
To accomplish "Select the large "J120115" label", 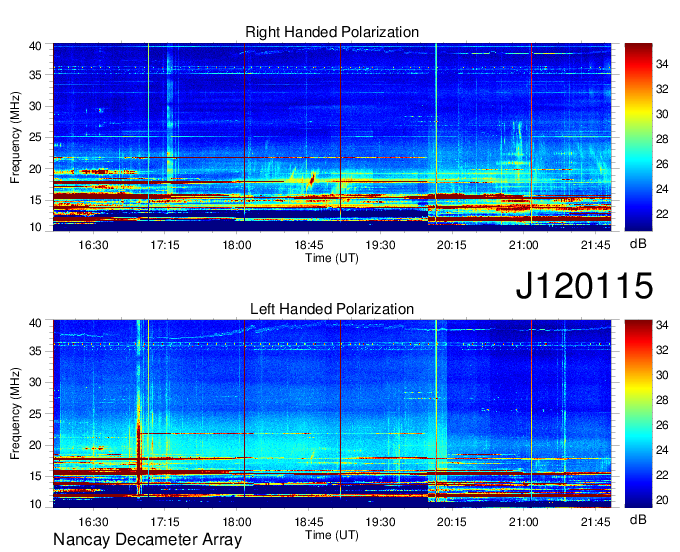I will pyautogui.click(x=584, y=286).
